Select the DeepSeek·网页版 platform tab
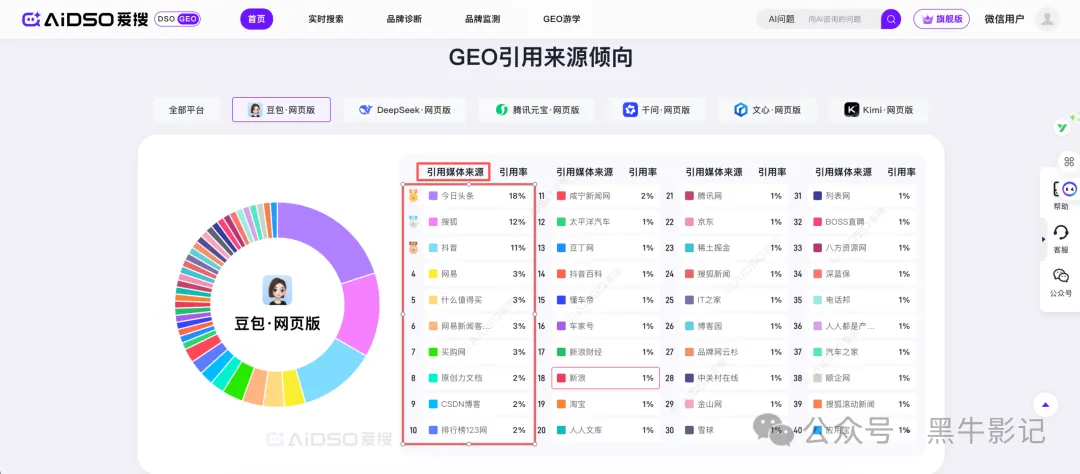The image size is (1080, 474). [x=405, y=110]
